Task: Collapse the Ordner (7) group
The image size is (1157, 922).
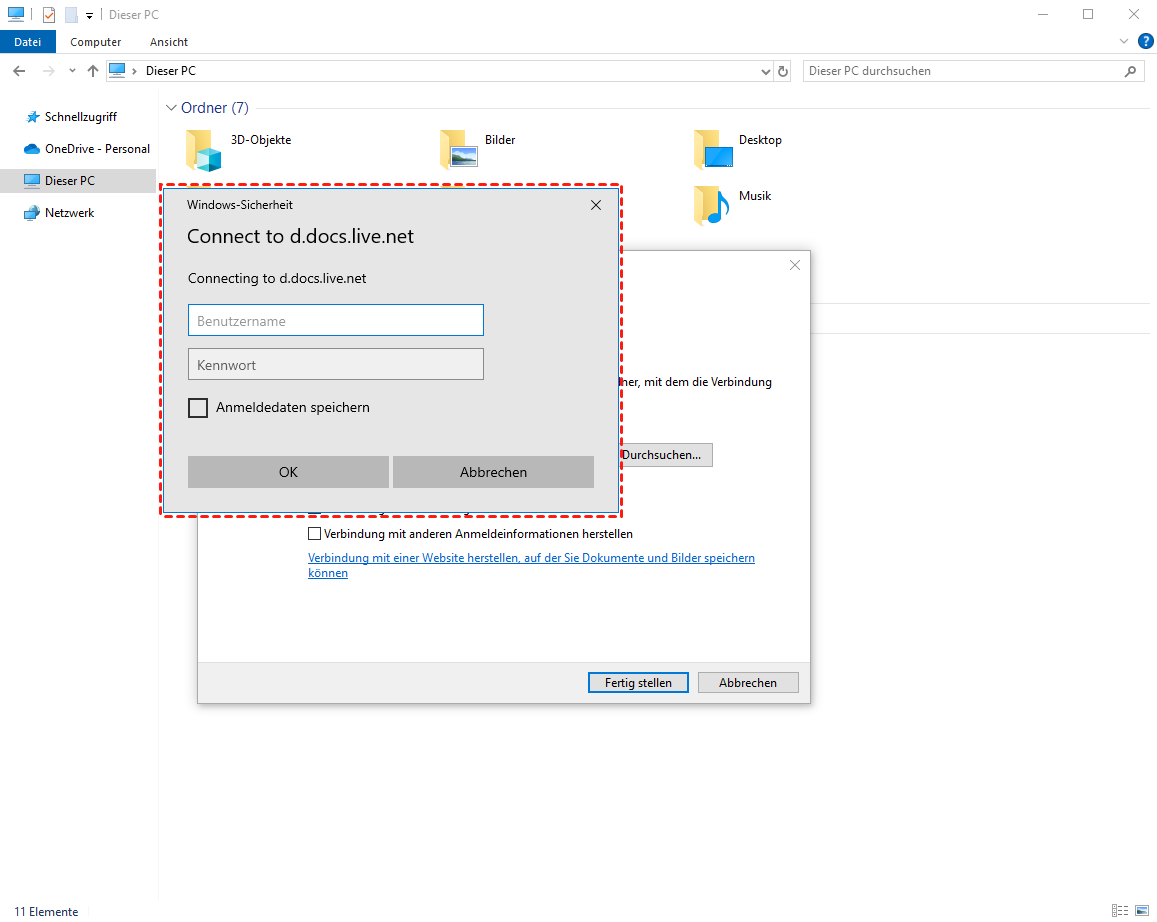Action: click(x=171, y=108)
